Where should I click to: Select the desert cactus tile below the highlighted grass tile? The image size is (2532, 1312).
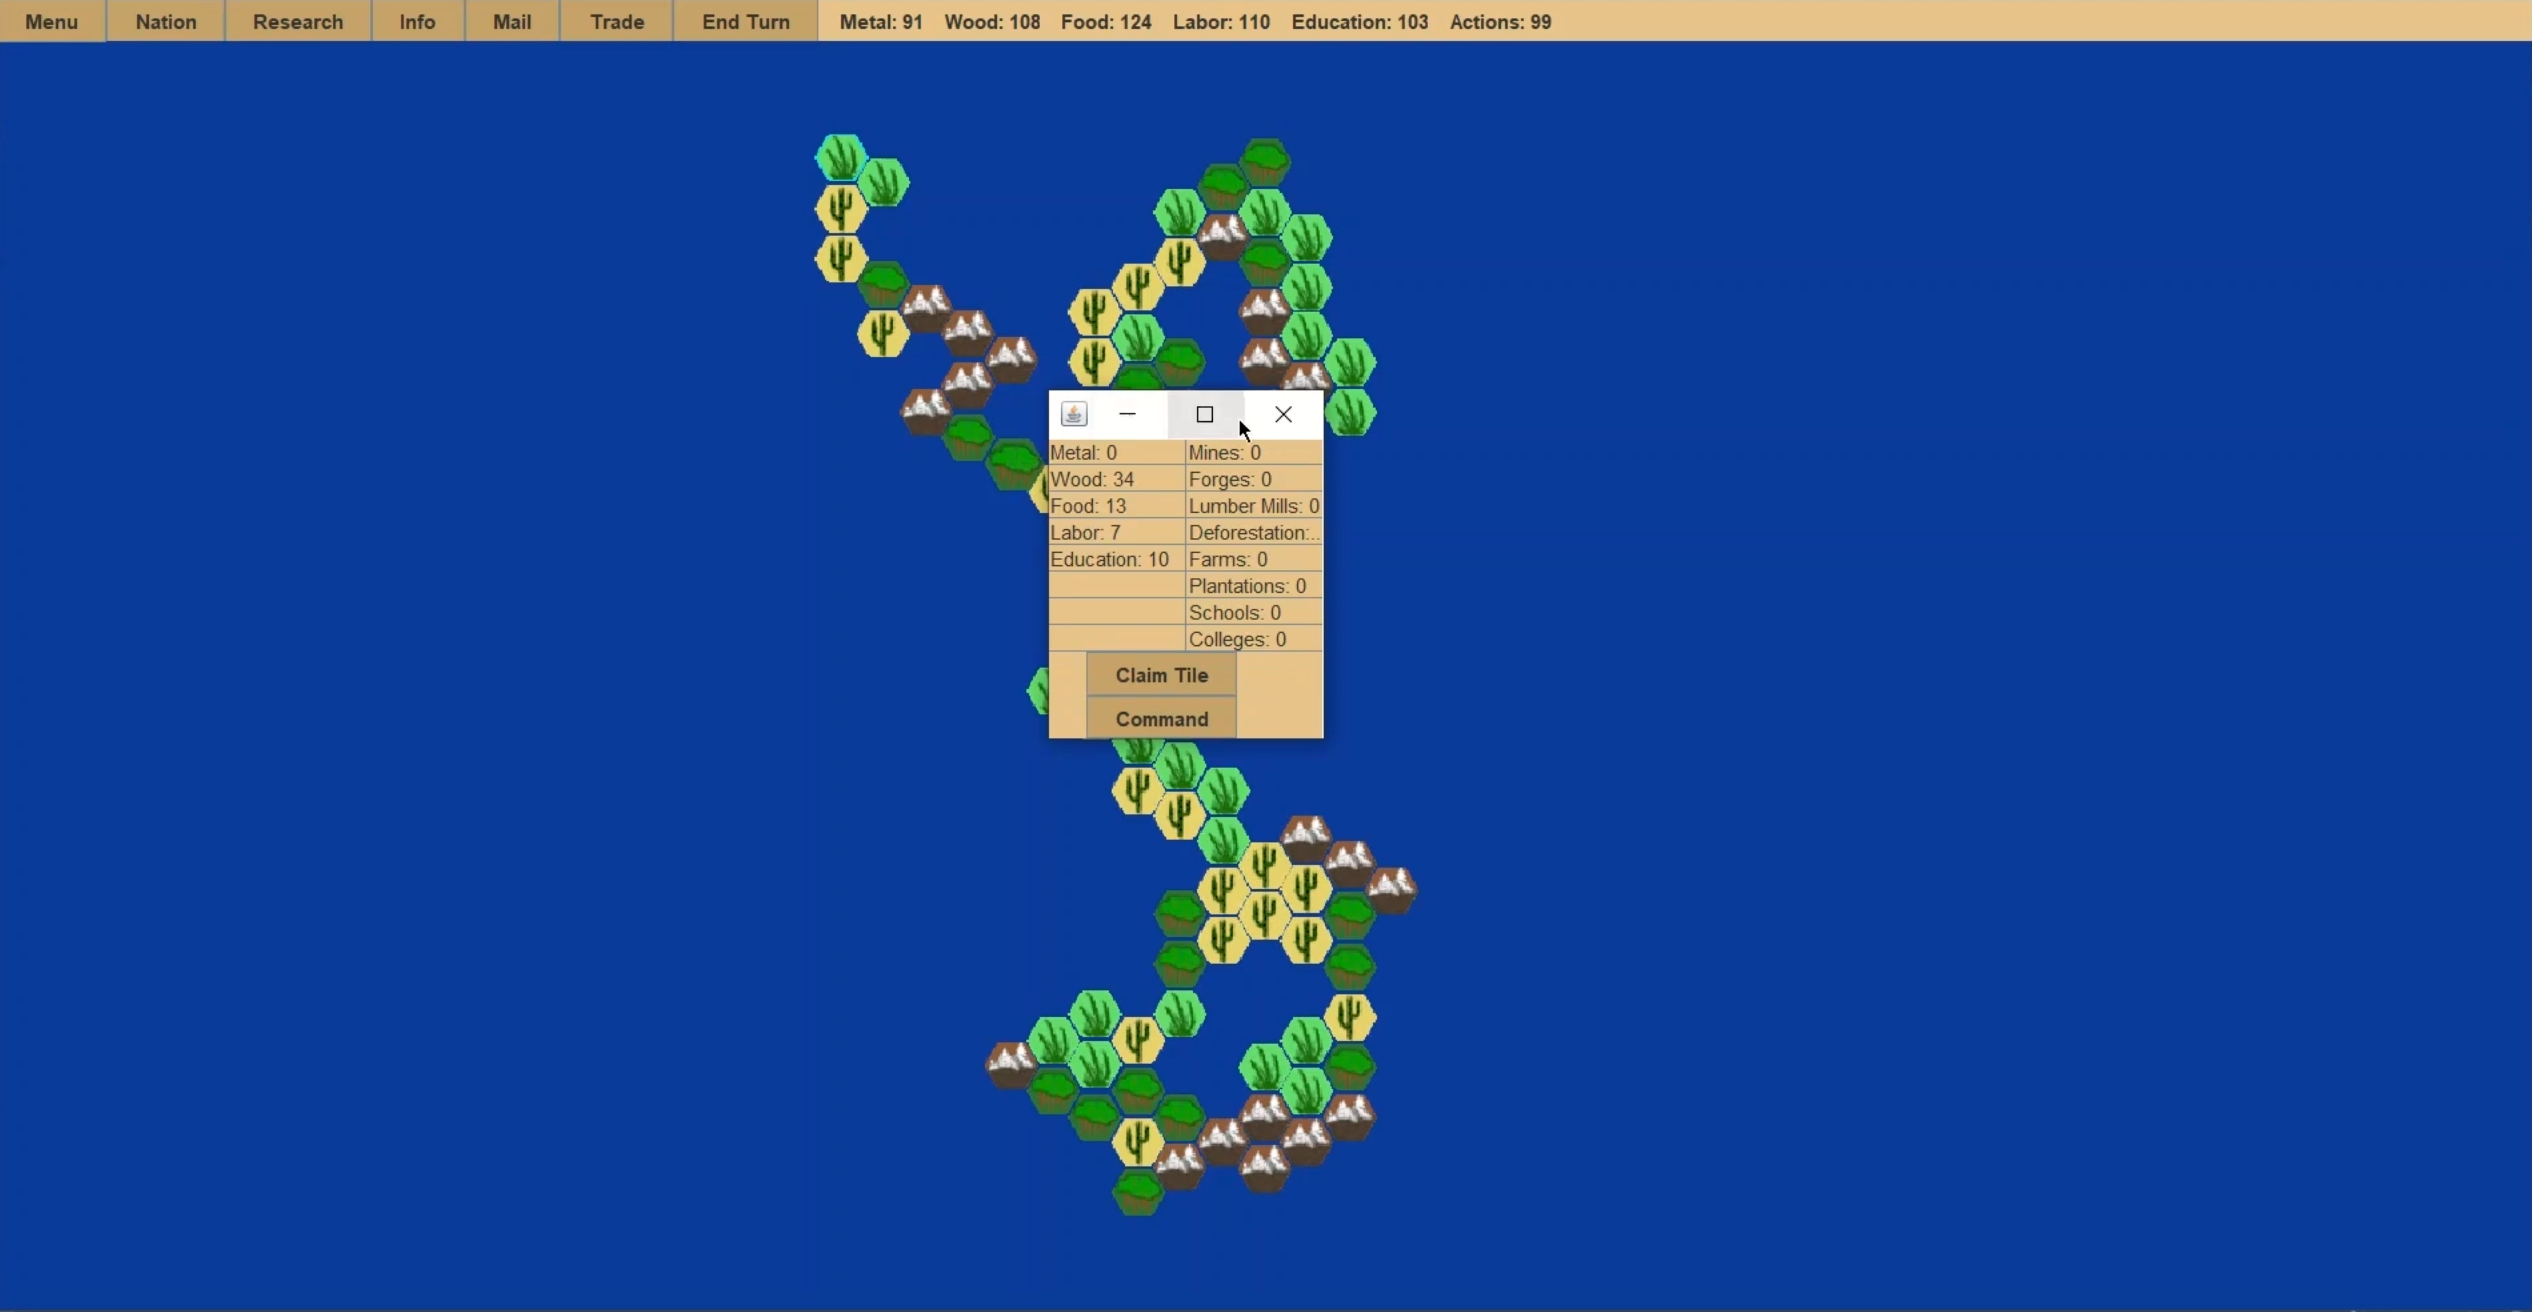[840, 210]
